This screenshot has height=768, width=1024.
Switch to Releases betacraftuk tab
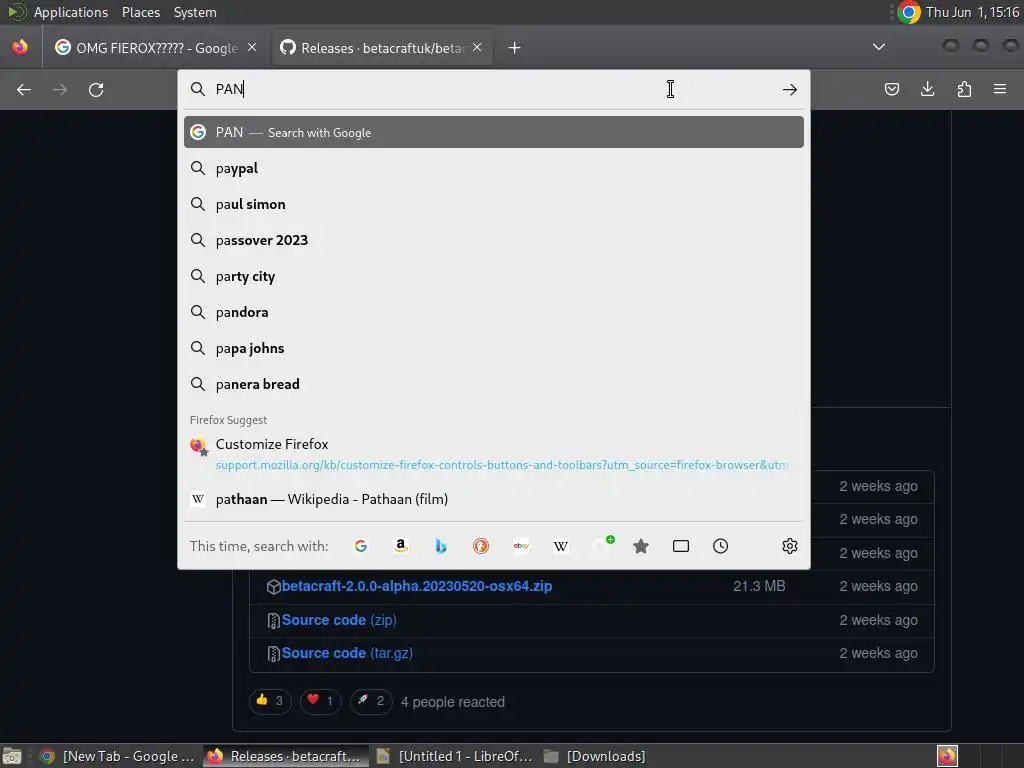pyautogui.click(x=382, y=48)
